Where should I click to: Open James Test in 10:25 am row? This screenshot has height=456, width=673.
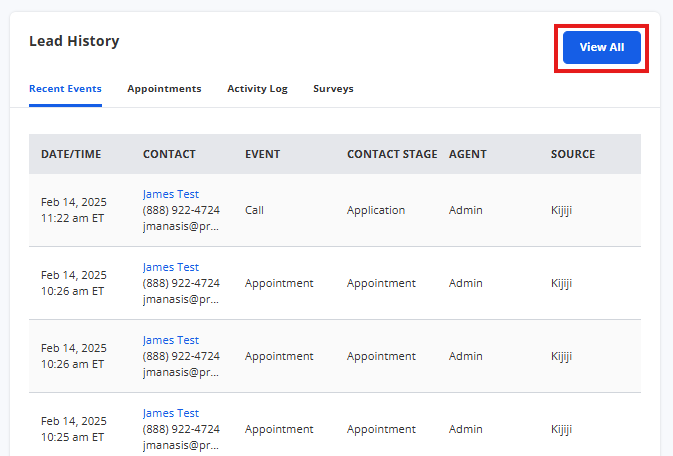click(x=171, y=413)
